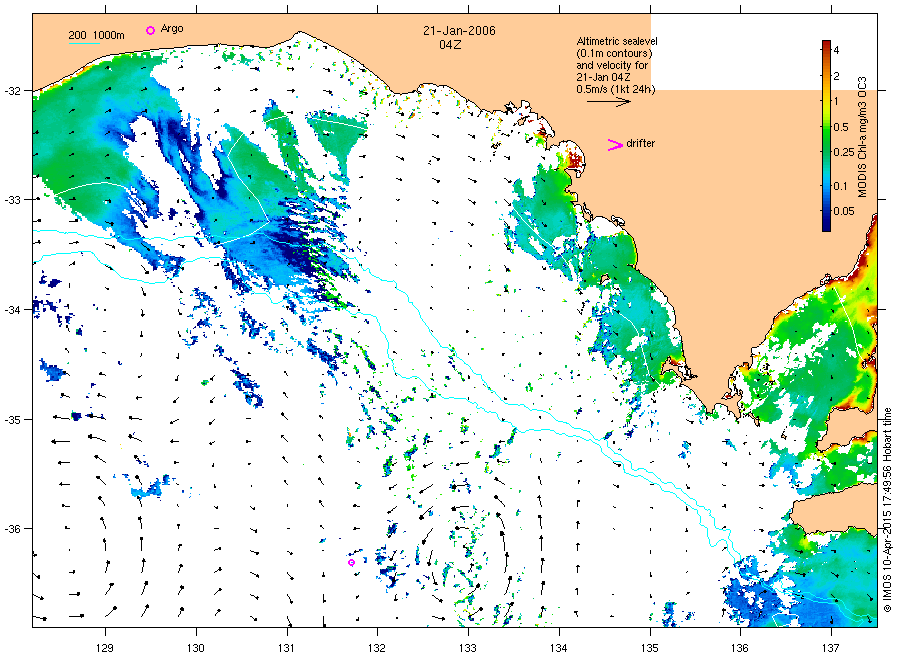Screen dimensions: 900x660
Task: Click longitude axis label 129
Action: 104,648
